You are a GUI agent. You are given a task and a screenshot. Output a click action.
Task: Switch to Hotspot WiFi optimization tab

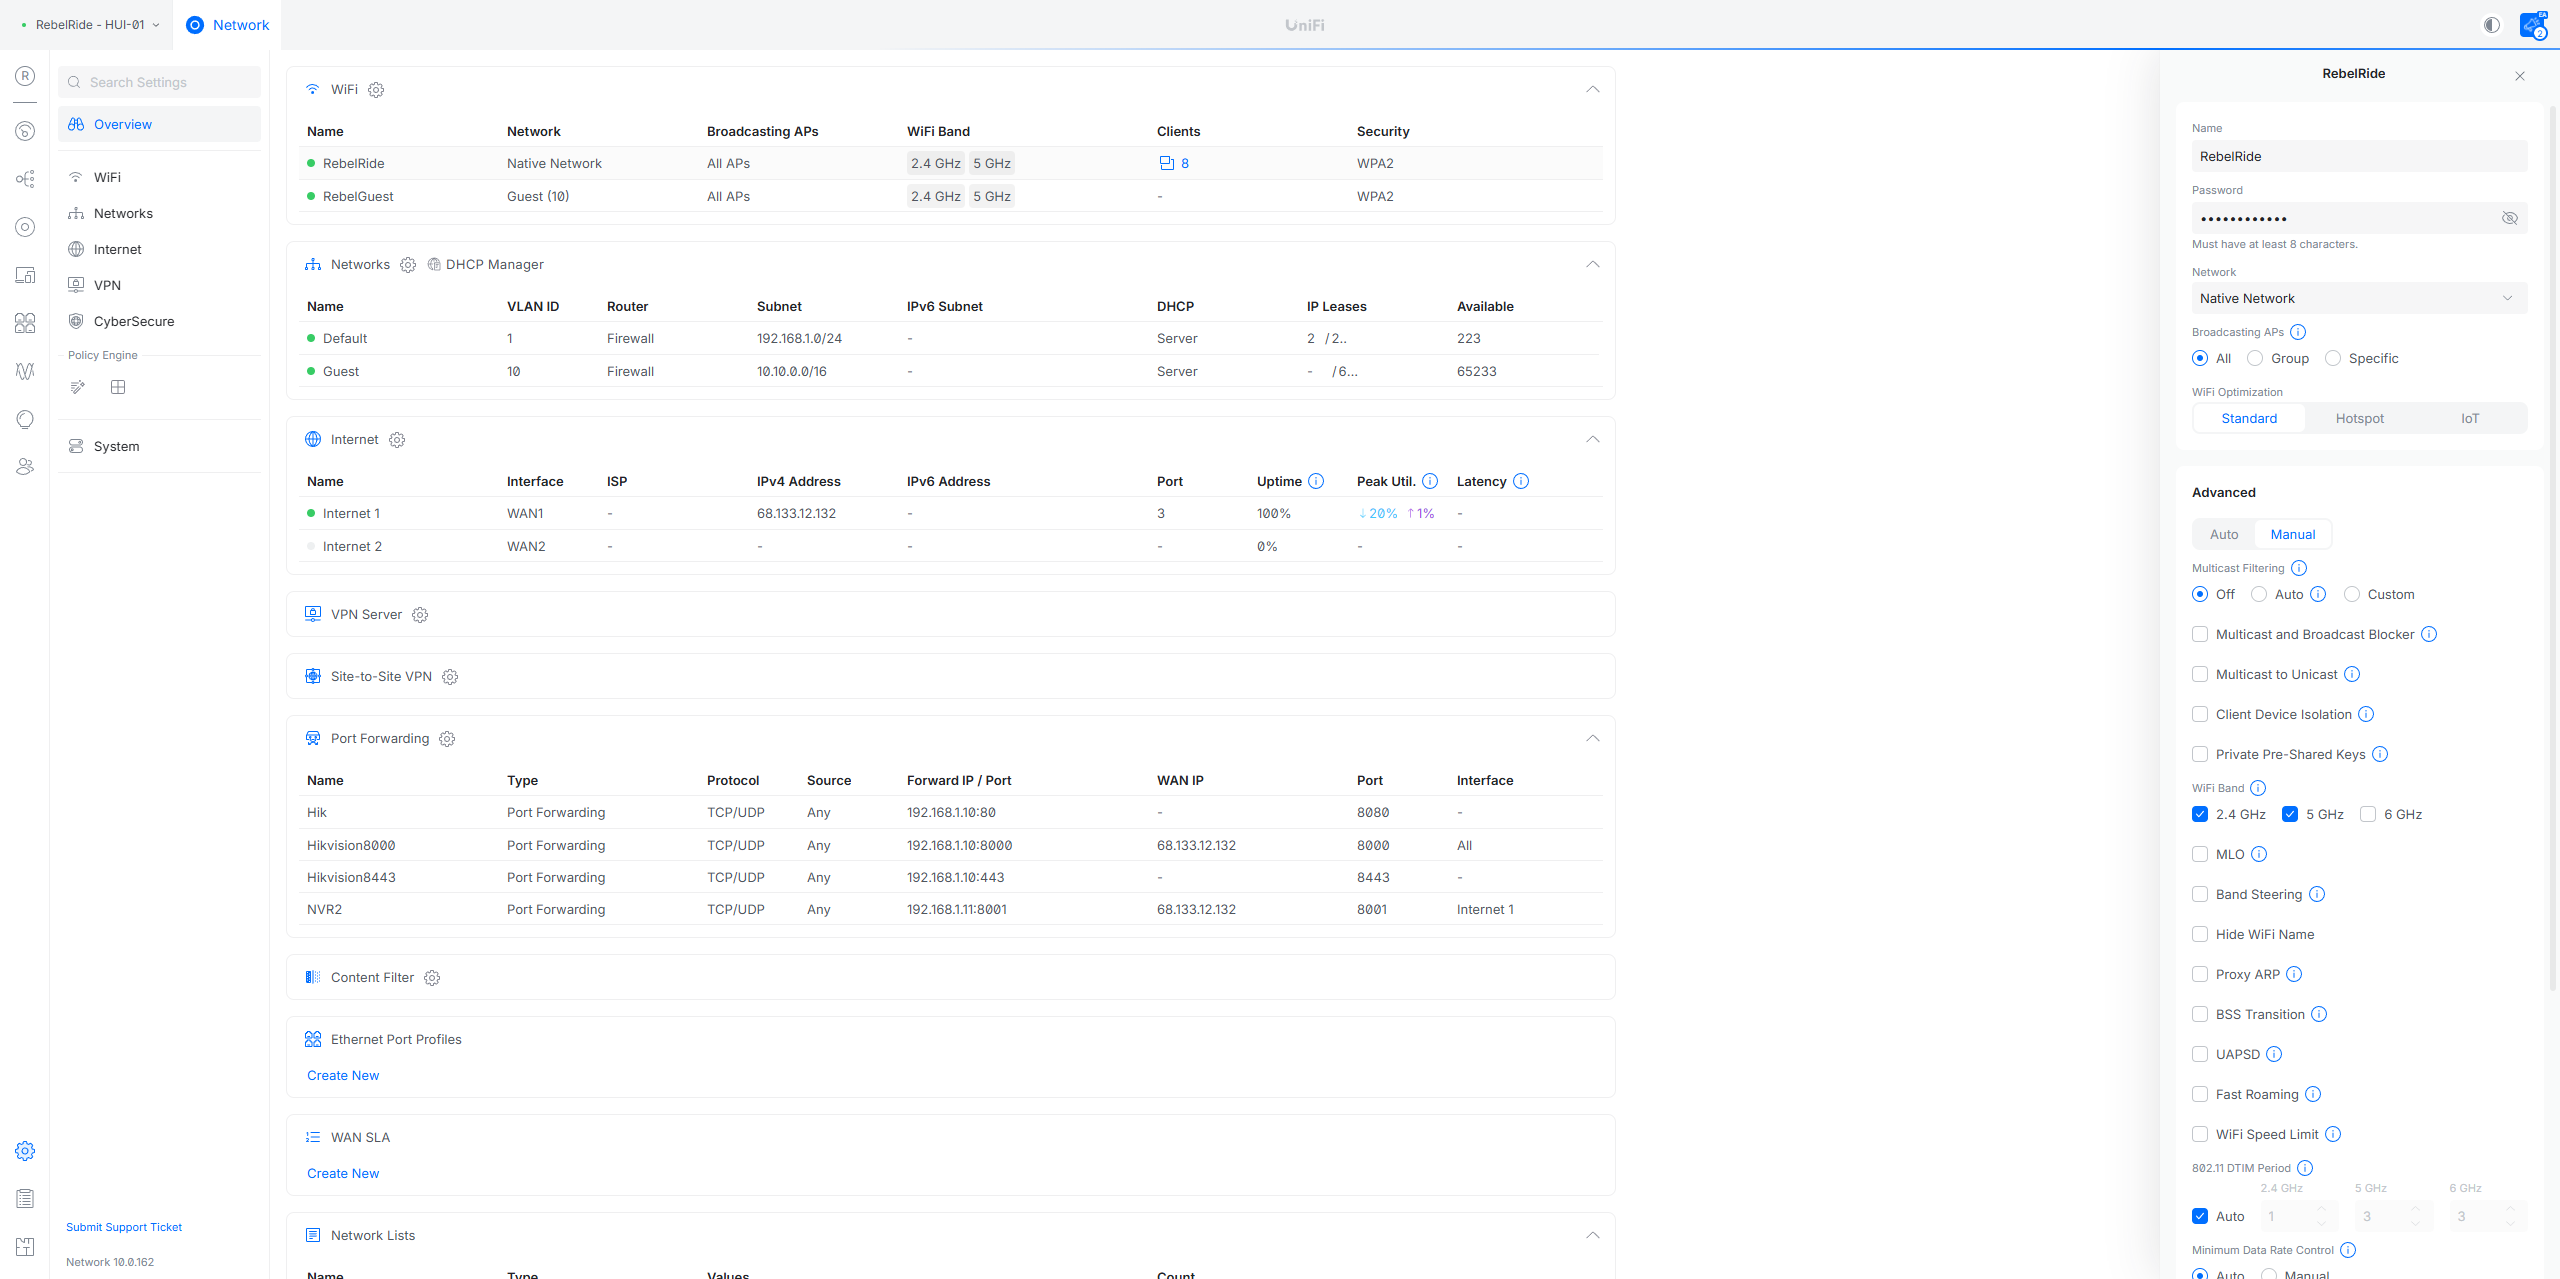[x=2359, y=418]
